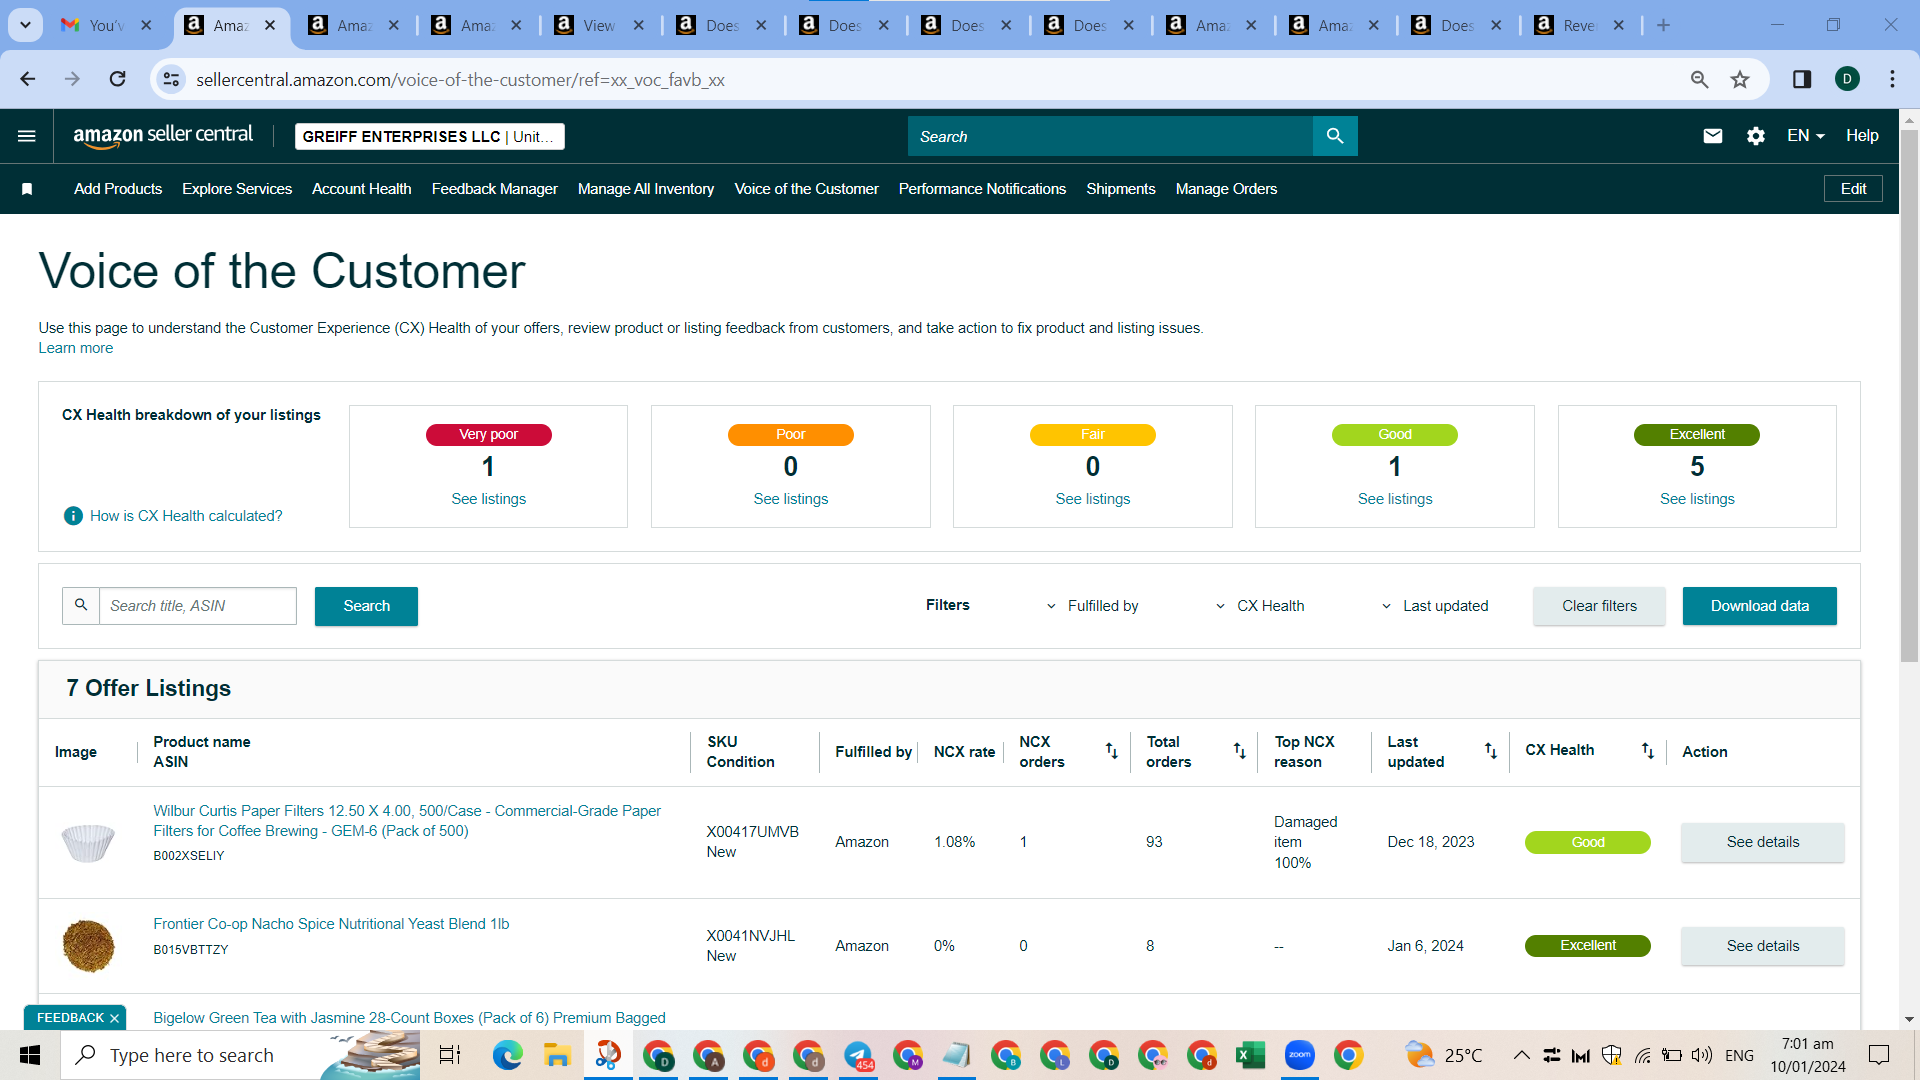Go to Shipments menu item
This screenshot has width=1920, height=1080.
pos(1121,189)
